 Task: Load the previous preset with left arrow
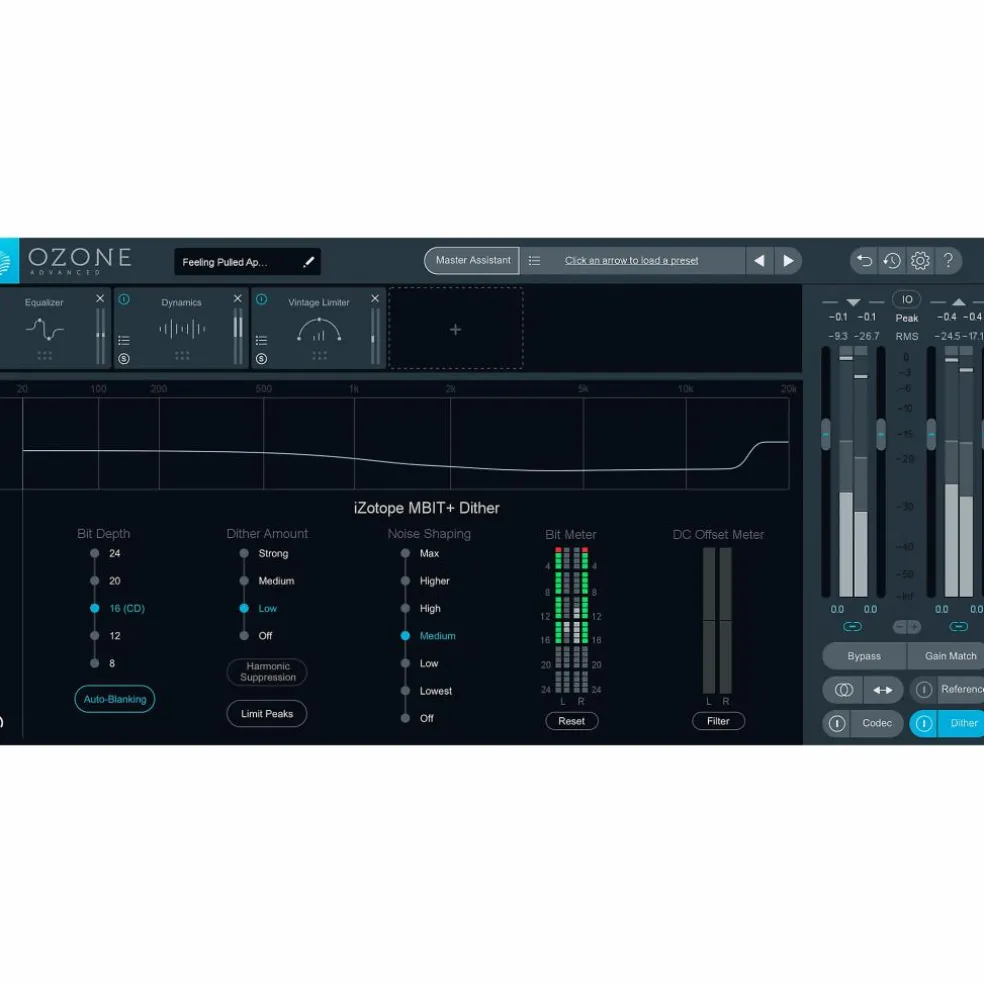tap(759, 260)
